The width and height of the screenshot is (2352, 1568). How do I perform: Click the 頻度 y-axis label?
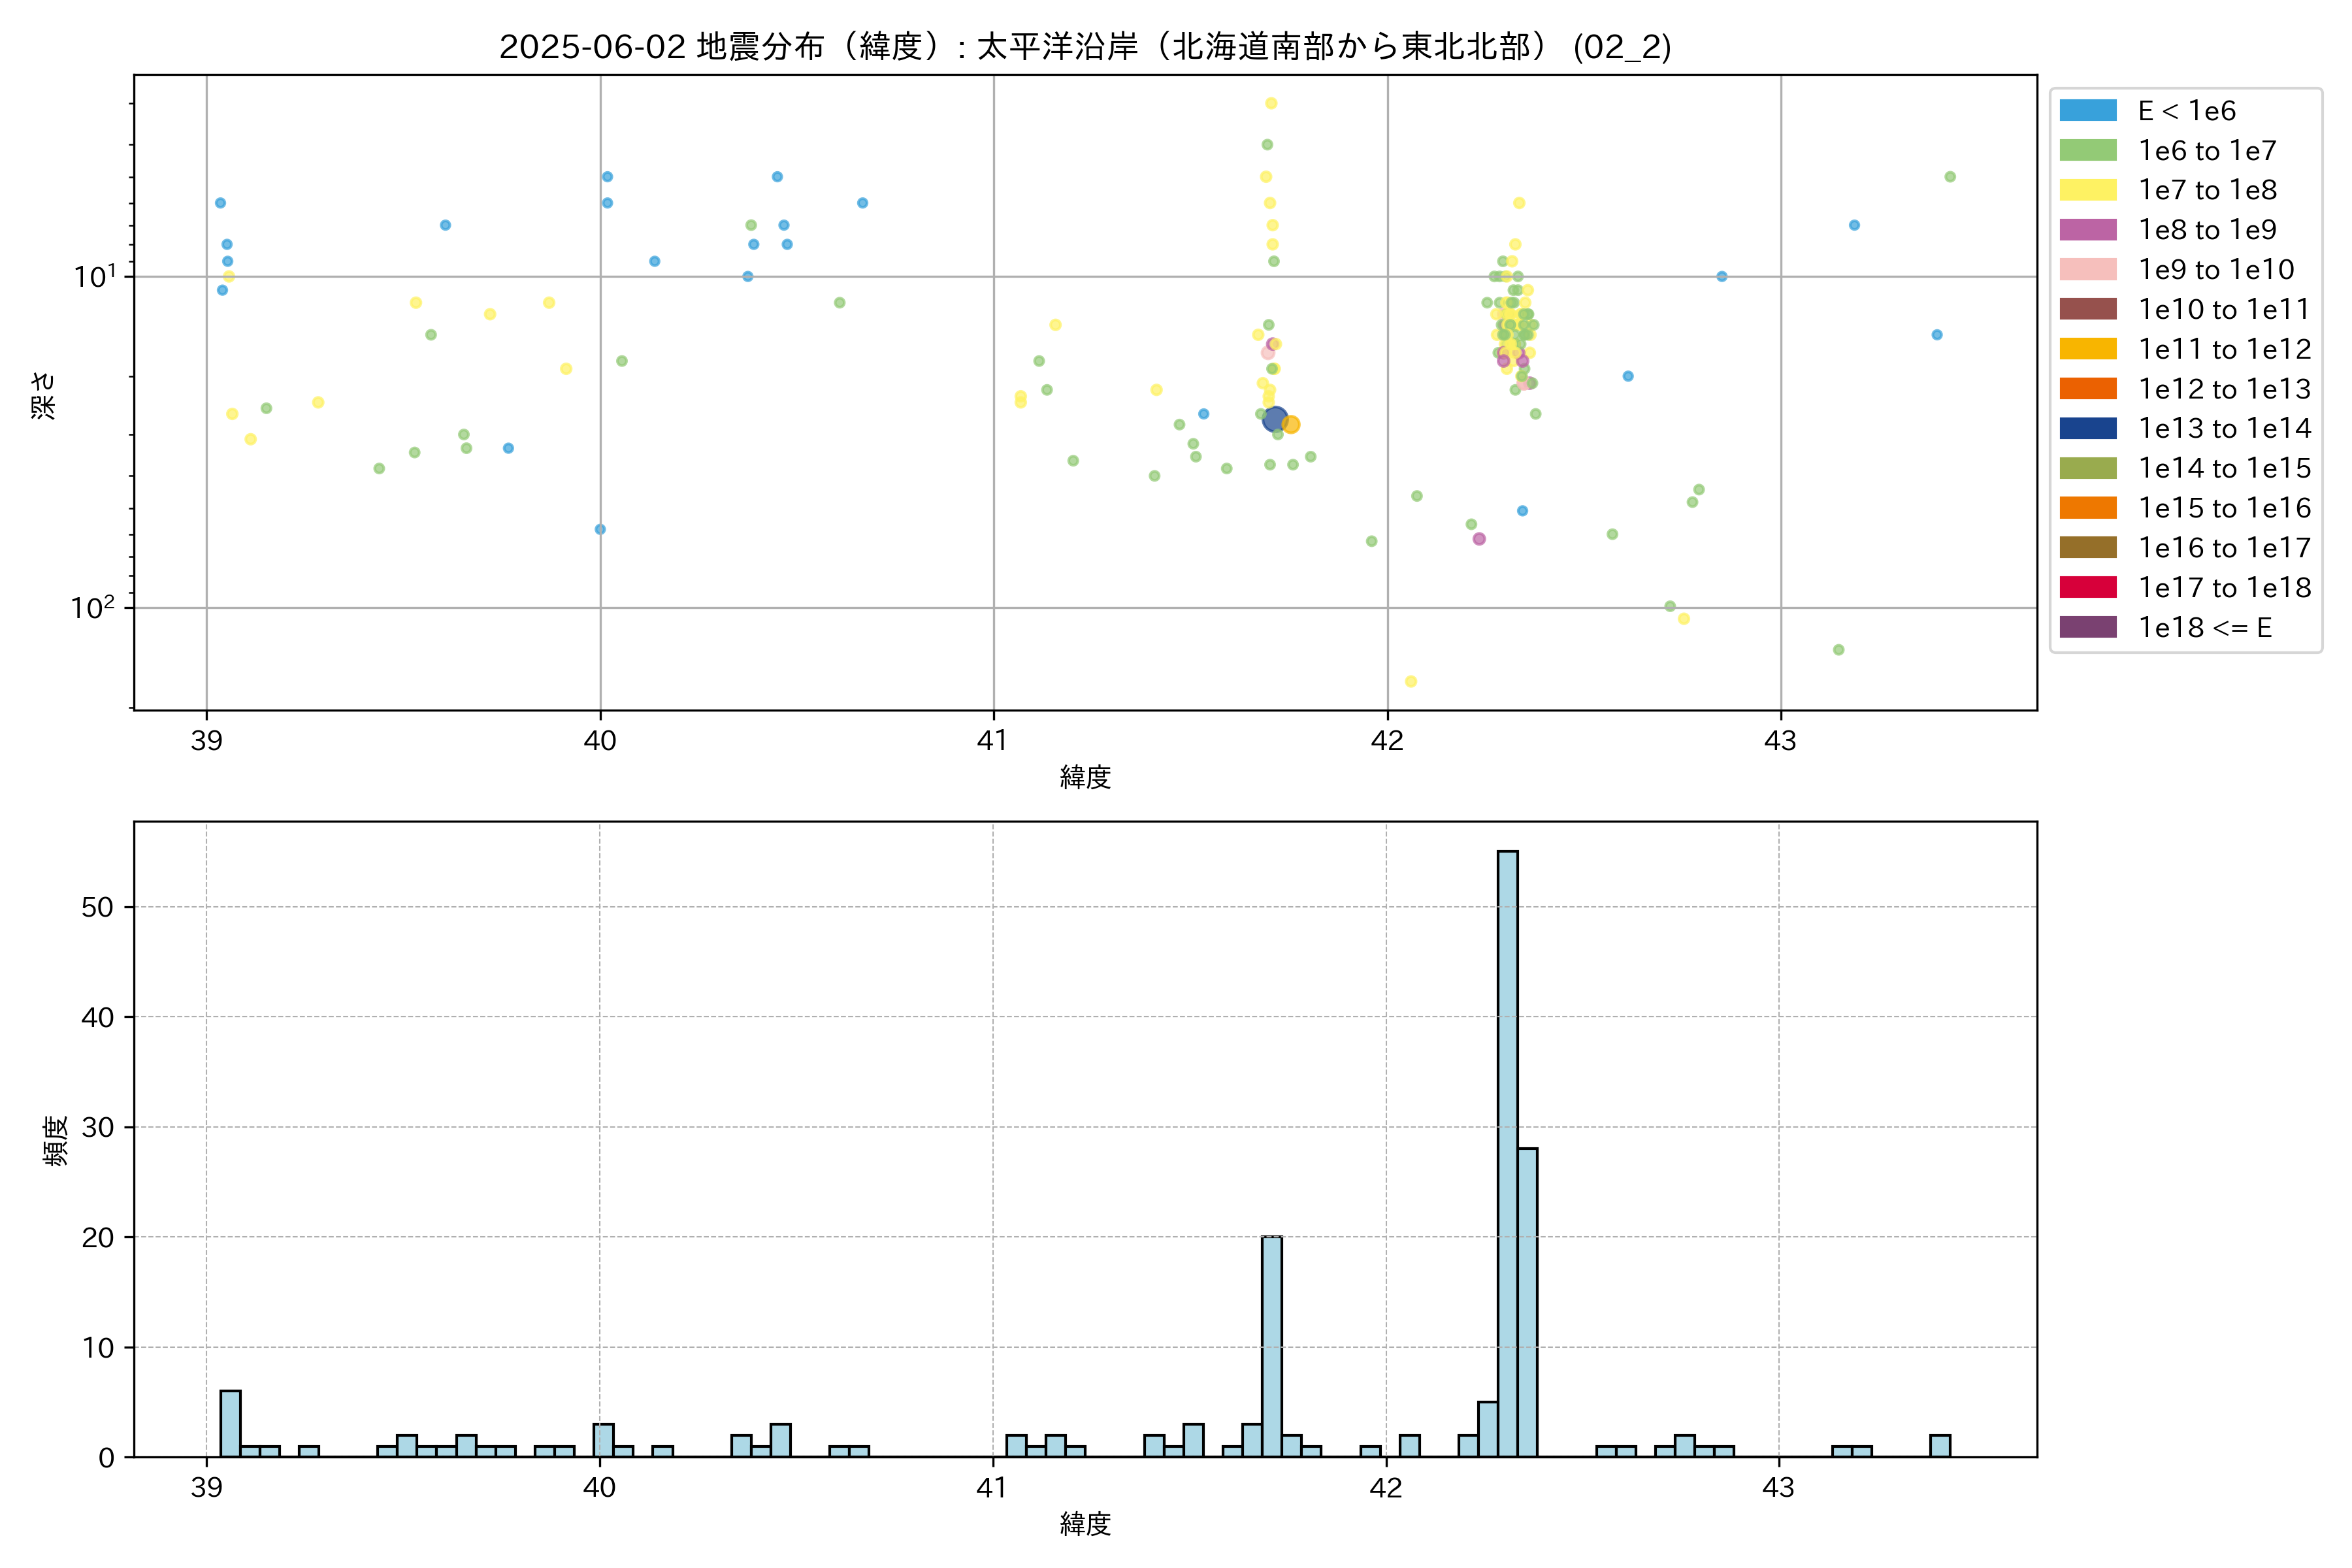56,1140
